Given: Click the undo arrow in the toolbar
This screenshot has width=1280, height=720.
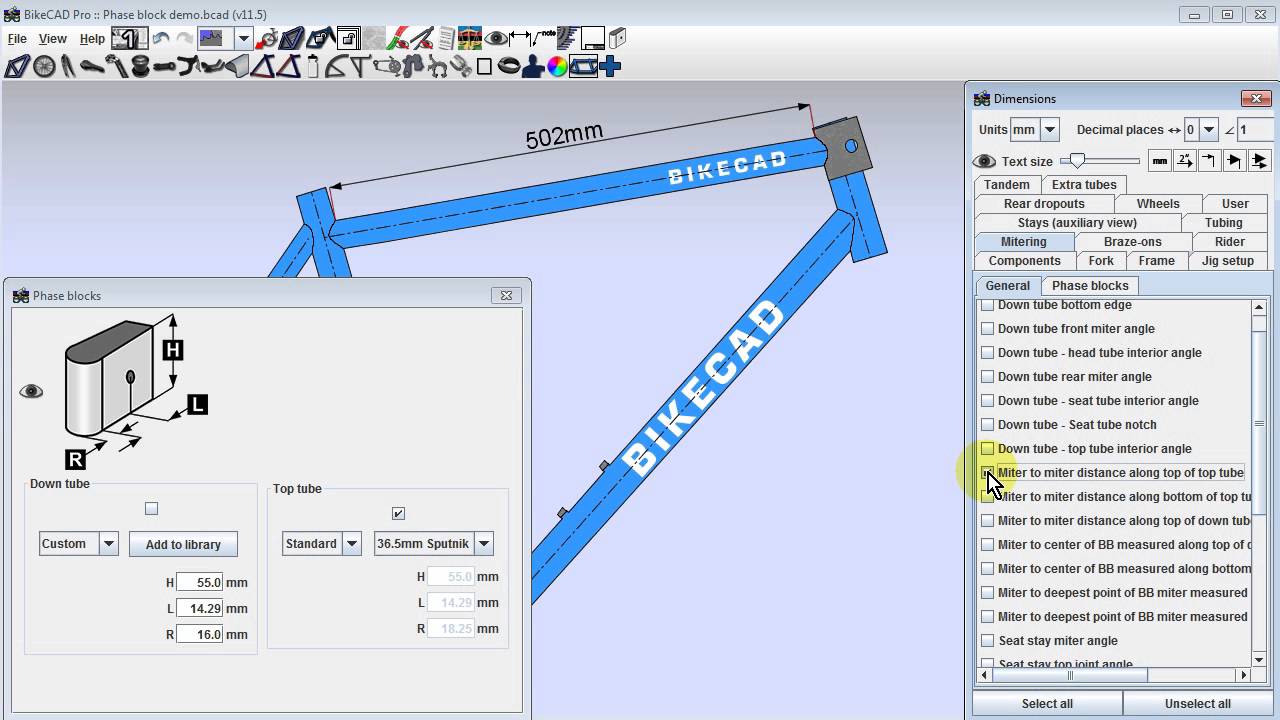Looking at the screenshot, I should coord(160,39).
